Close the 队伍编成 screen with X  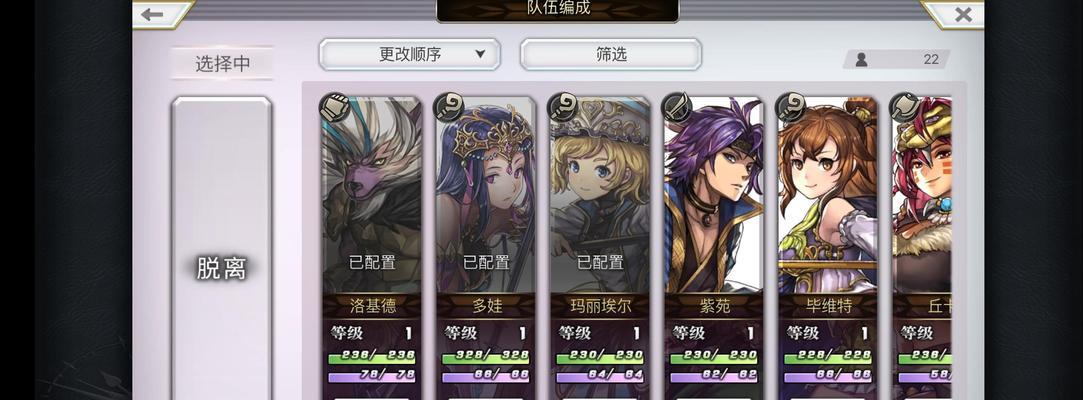click(963, 14)
